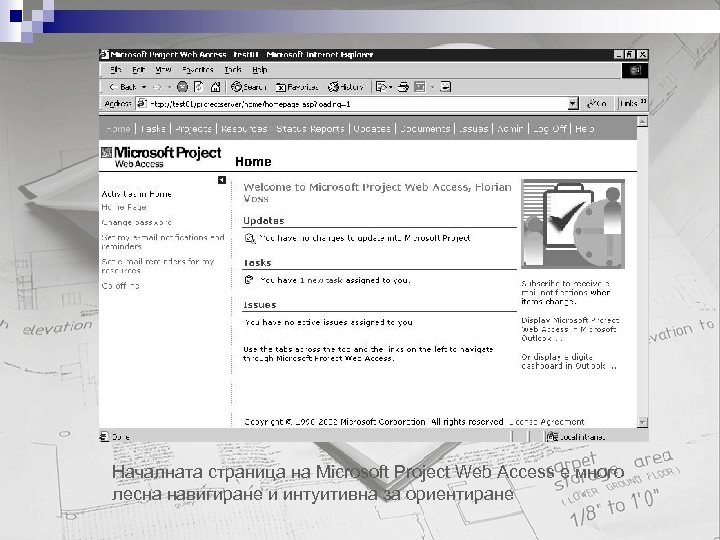Click the Discuss toolbar icon
The height and width of the screenshot is (540, 720).
point(445,87)
